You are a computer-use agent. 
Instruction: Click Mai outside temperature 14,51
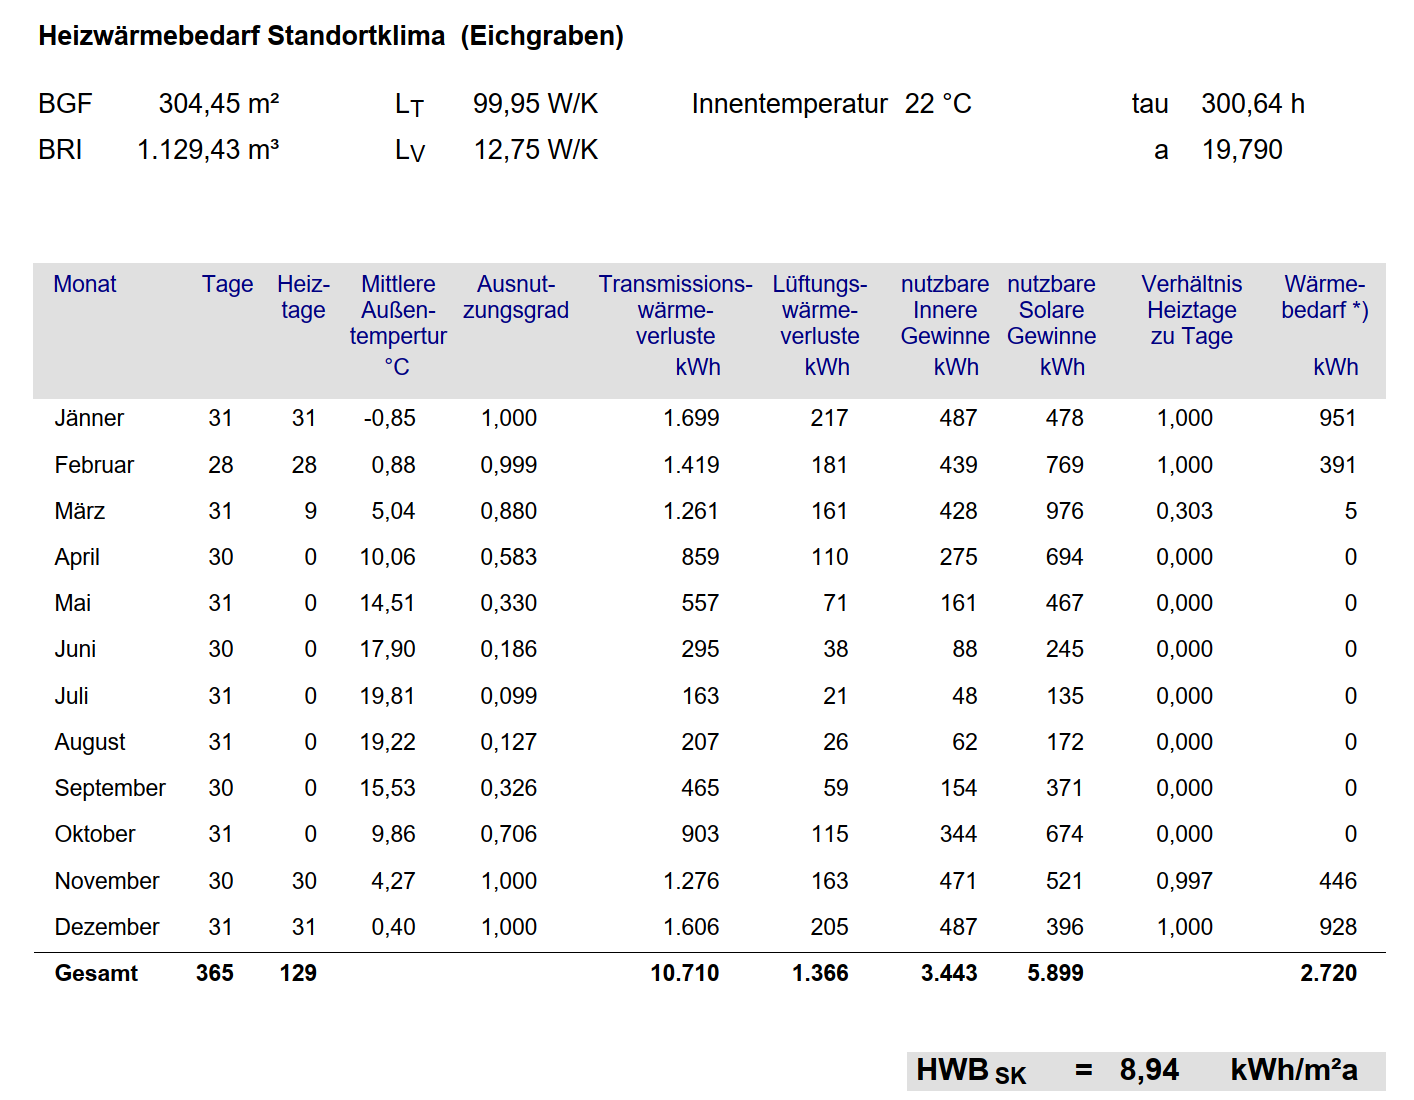click(x=388, y=603)
